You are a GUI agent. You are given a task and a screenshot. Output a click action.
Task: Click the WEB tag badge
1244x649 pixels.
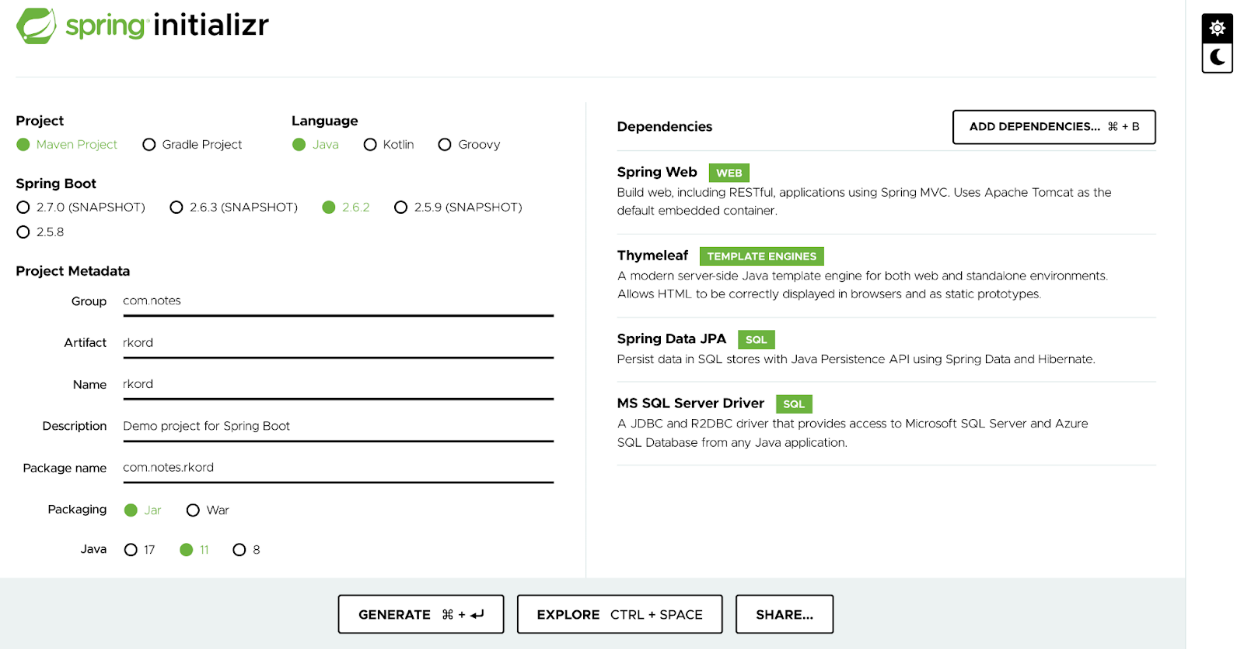[x=729, y=173]
